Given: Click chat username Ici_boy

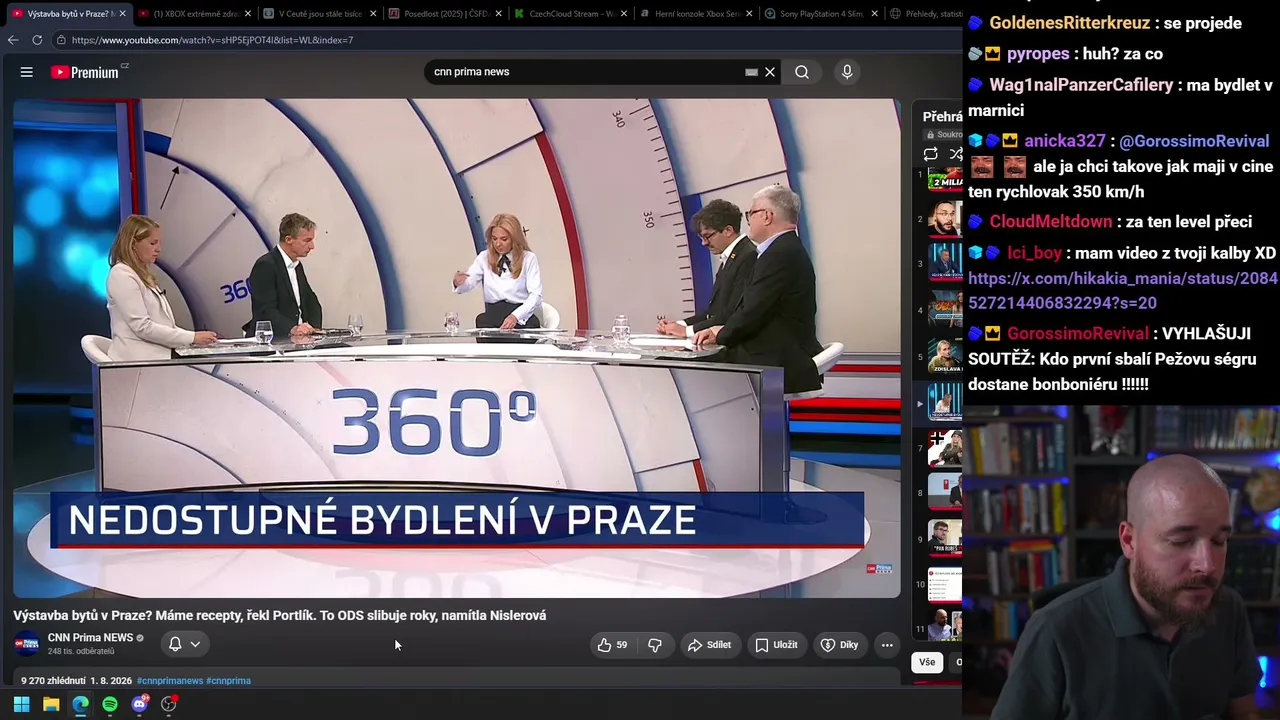Looking at the screenshot, I should click(x=1034, y=253).
